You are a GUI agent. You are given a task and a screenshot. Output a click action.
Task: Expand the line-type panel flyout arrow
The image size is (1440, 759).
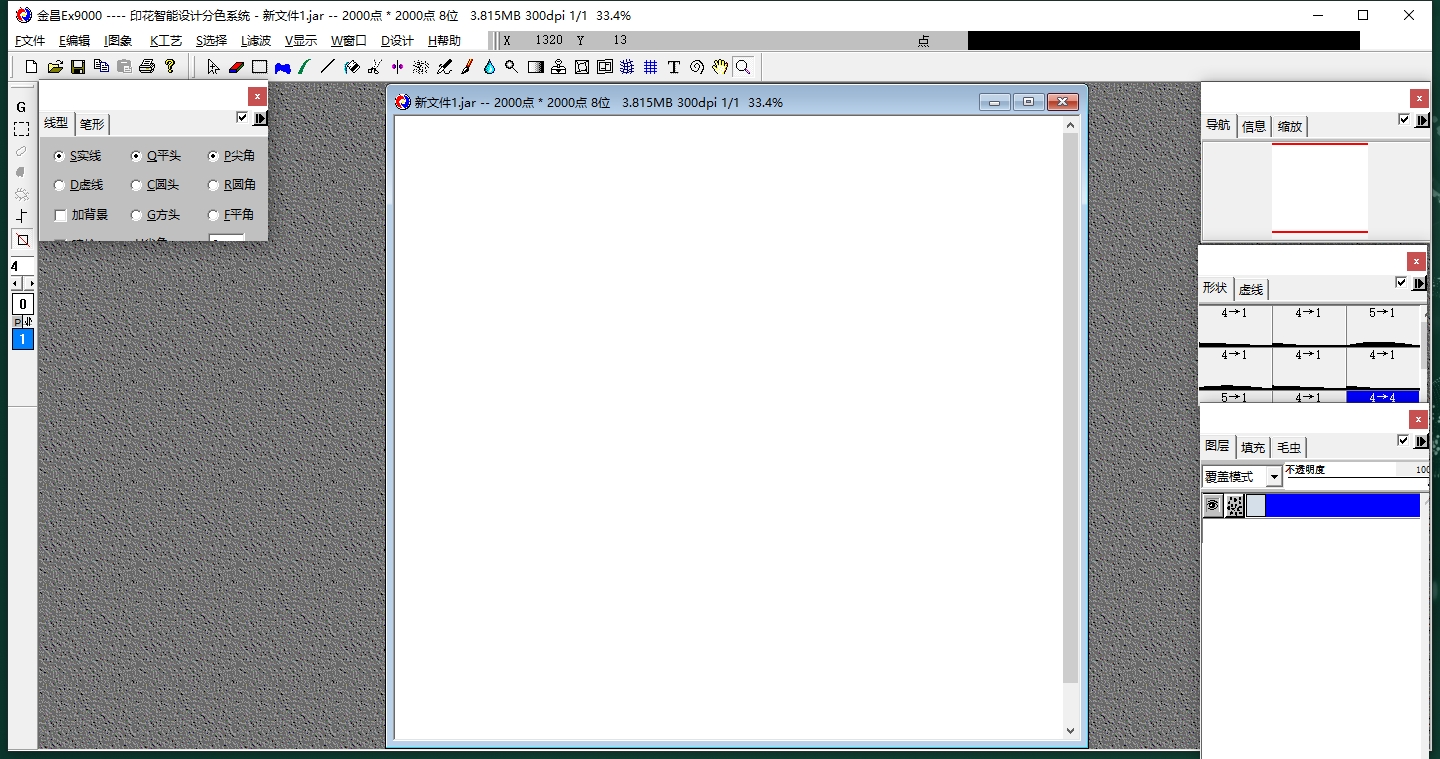[x=260, y=119]
